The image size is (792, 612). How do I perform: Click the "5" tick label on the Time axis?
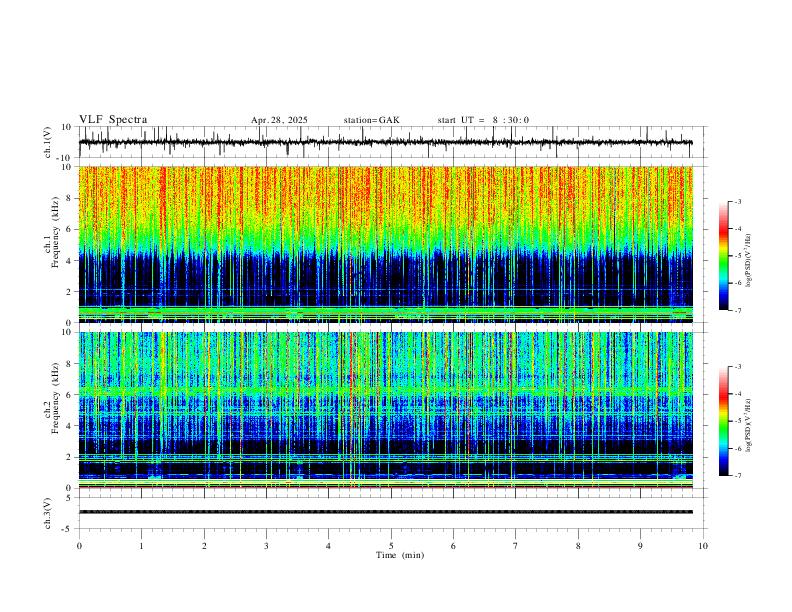(x=391, y=546)
